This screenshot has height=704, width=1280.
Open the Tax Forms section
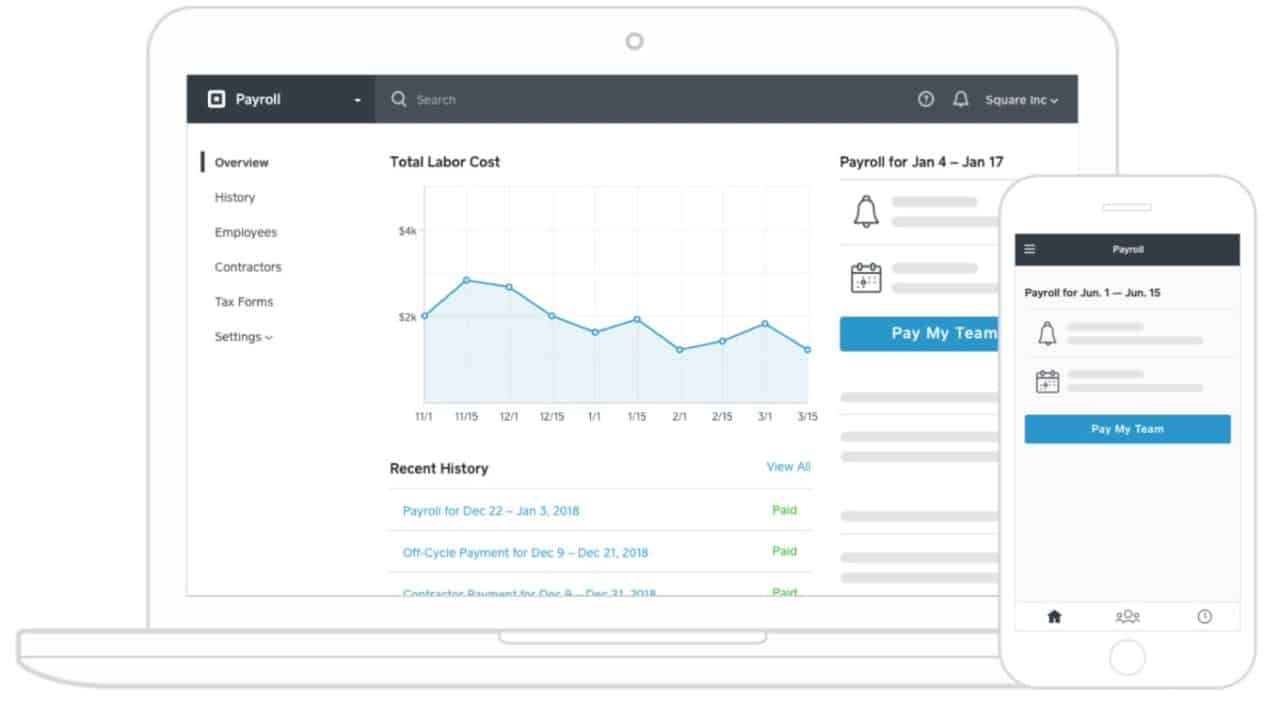tap(244, 301)
